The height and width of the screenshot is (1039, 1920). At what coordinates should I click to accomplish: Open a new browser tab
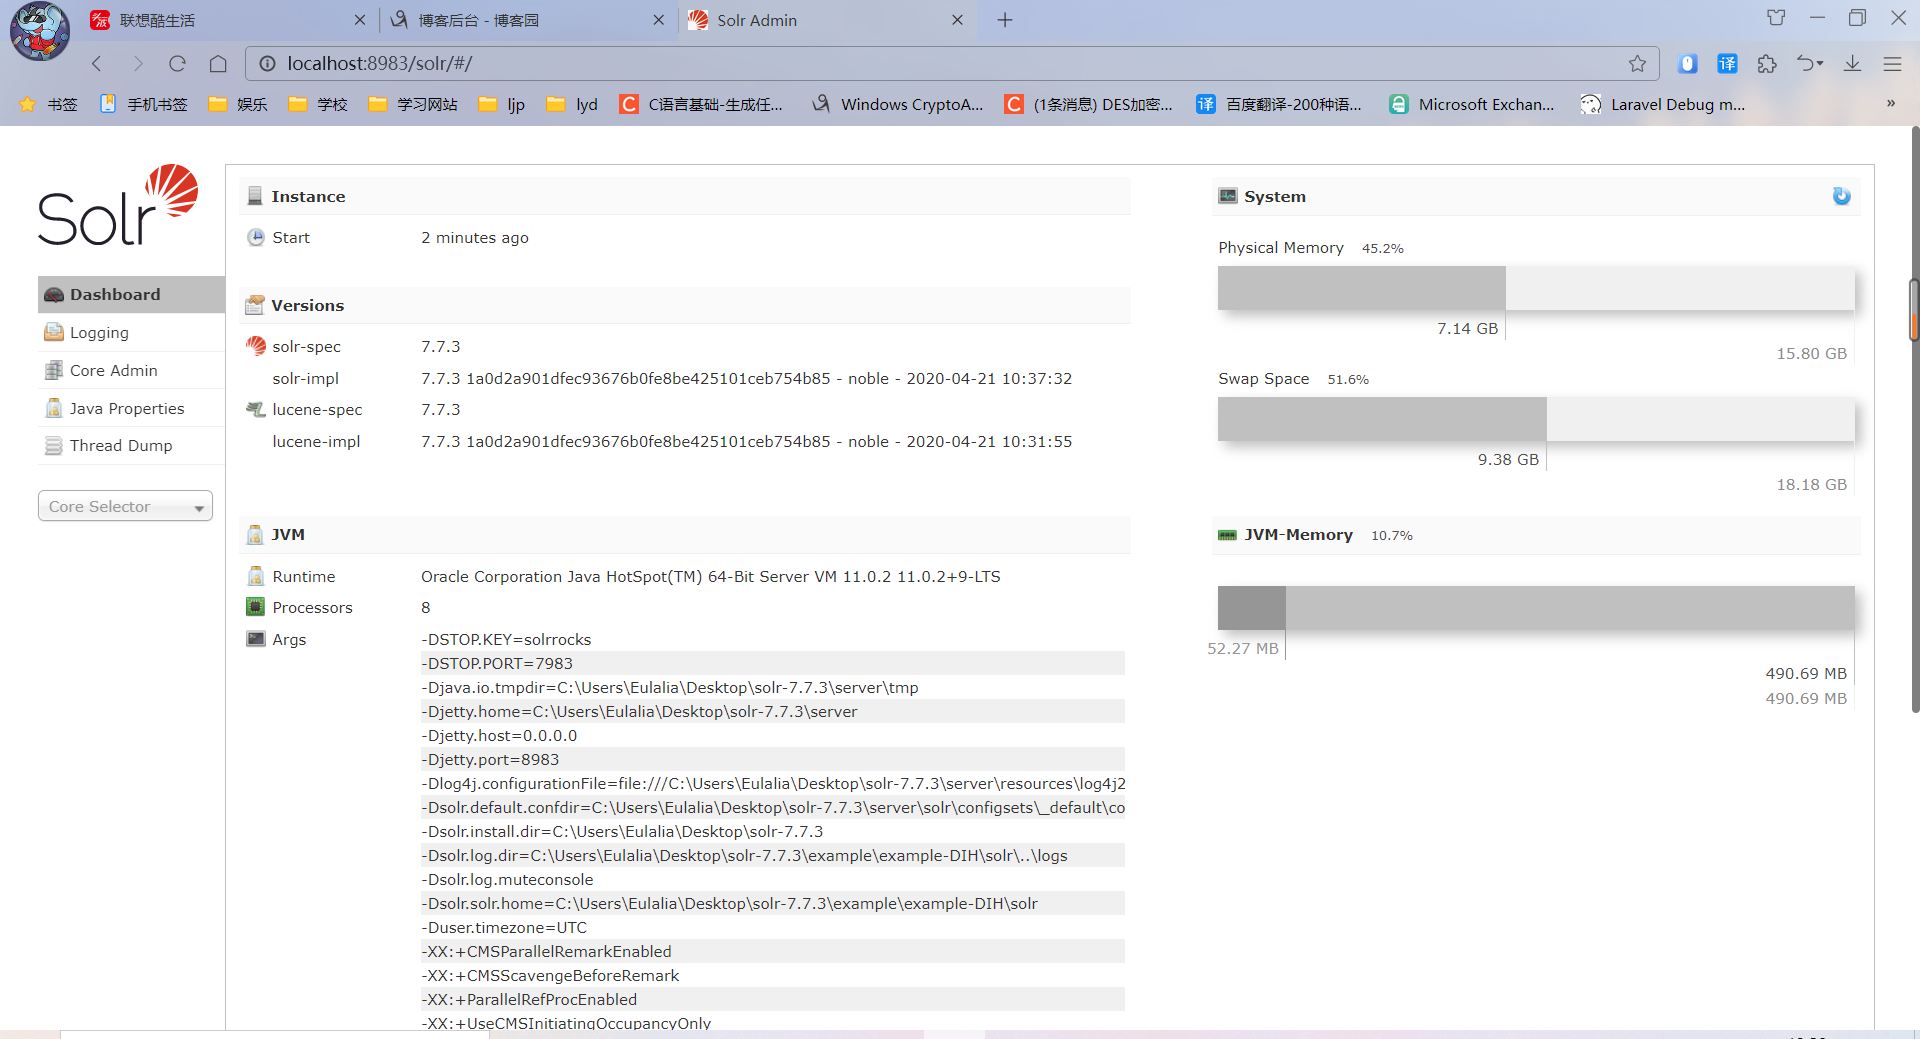click(1005, 20)
